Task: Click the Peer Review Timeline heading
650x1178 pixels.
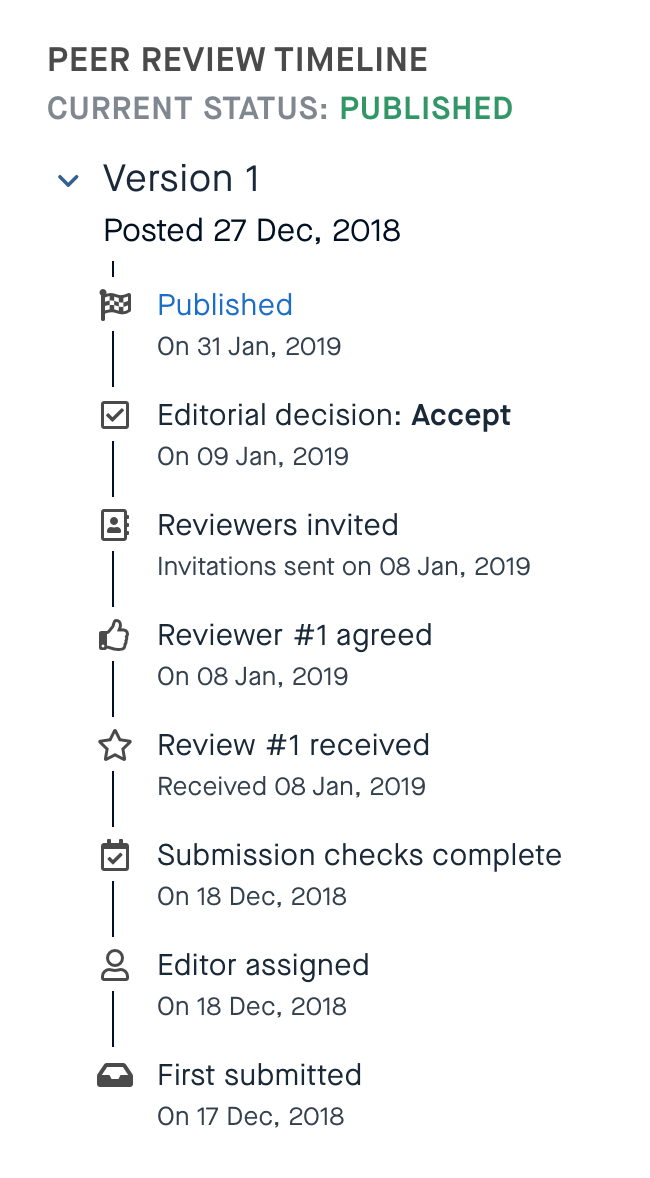Action: pos(238,60)
